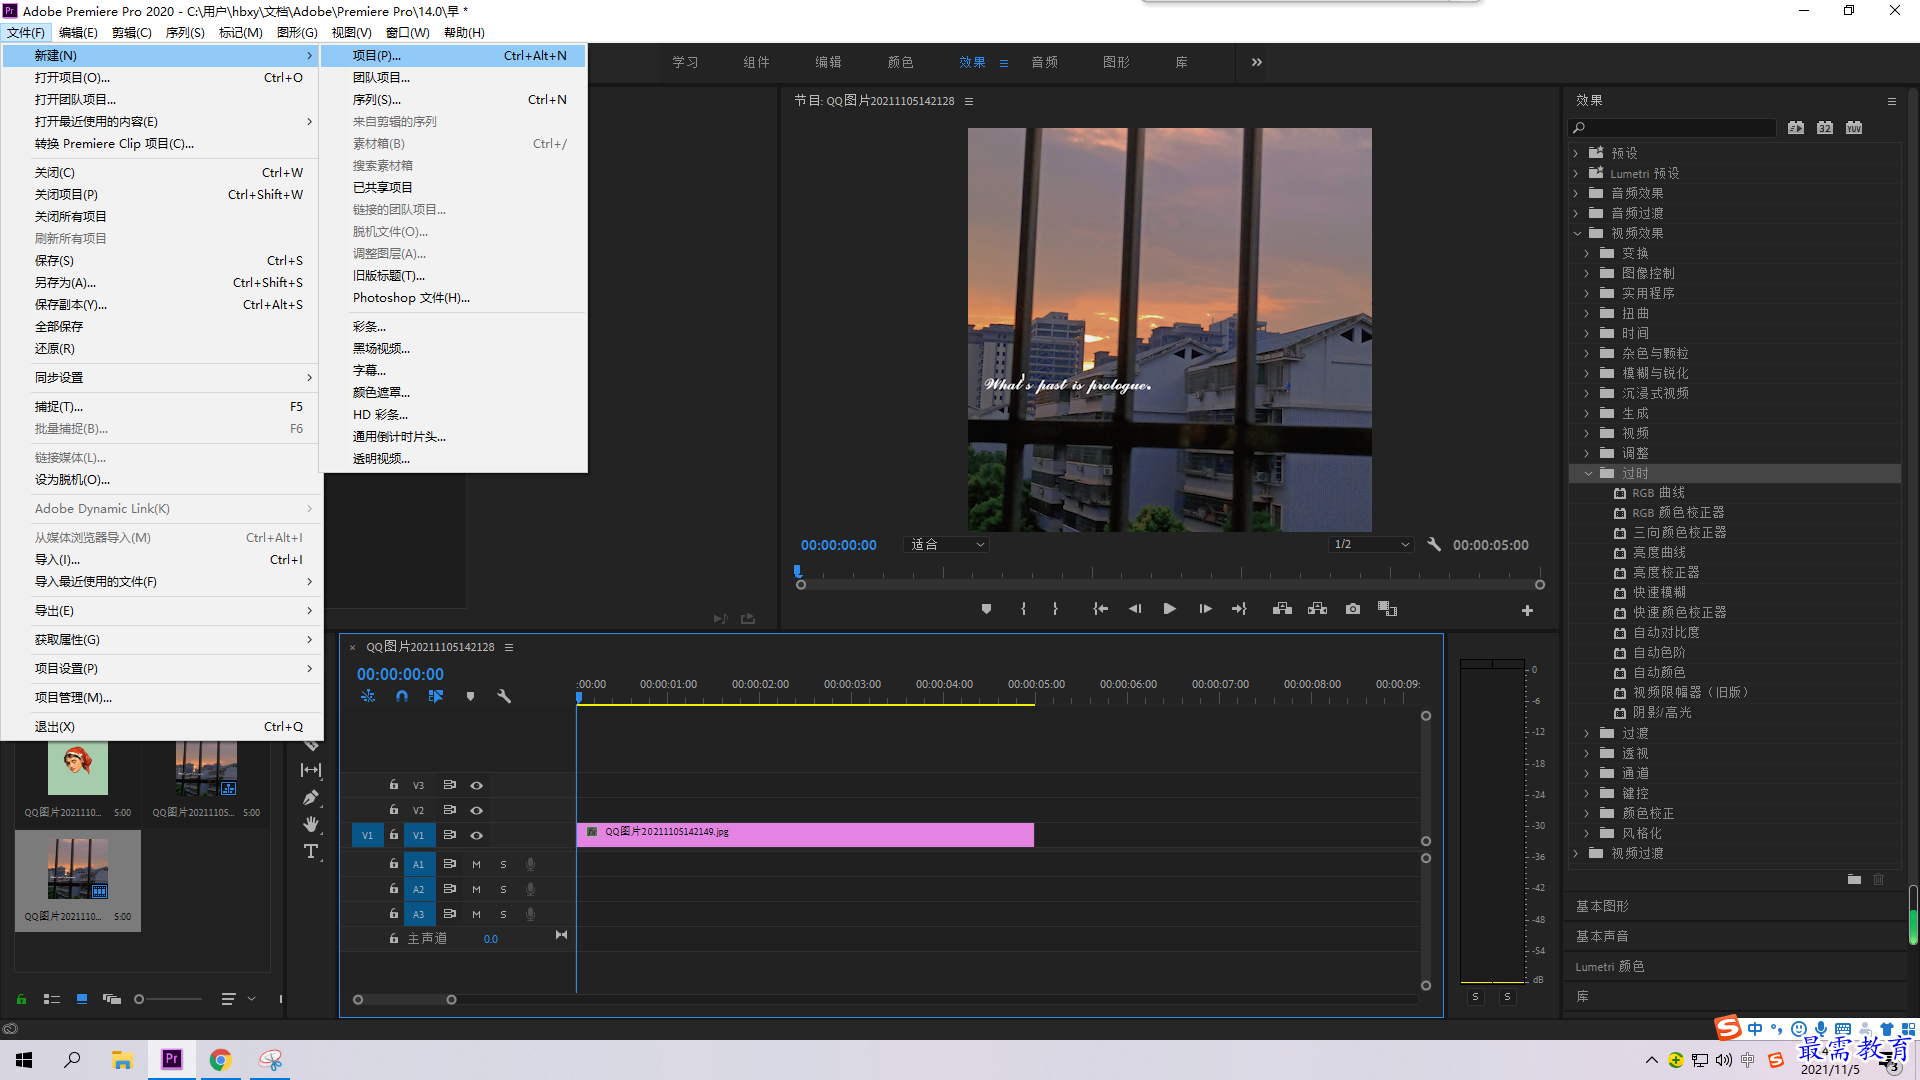1920x1080 pixels.
Task: Step back one frame in Program monitor
Action: point(1135,609)
